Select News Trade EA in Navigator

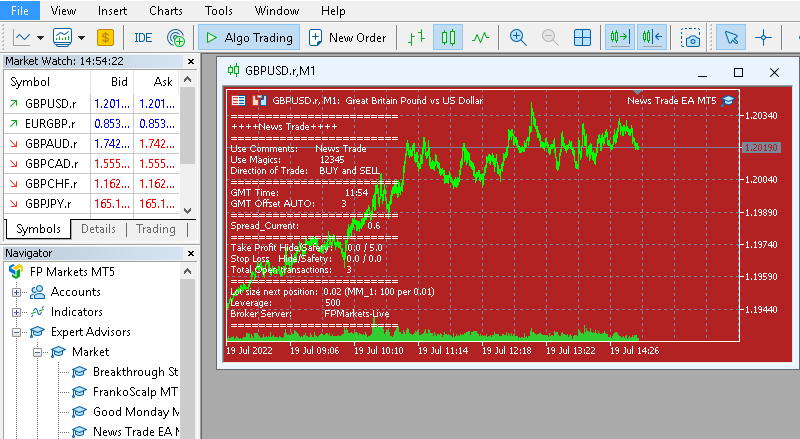click(136, 431)
